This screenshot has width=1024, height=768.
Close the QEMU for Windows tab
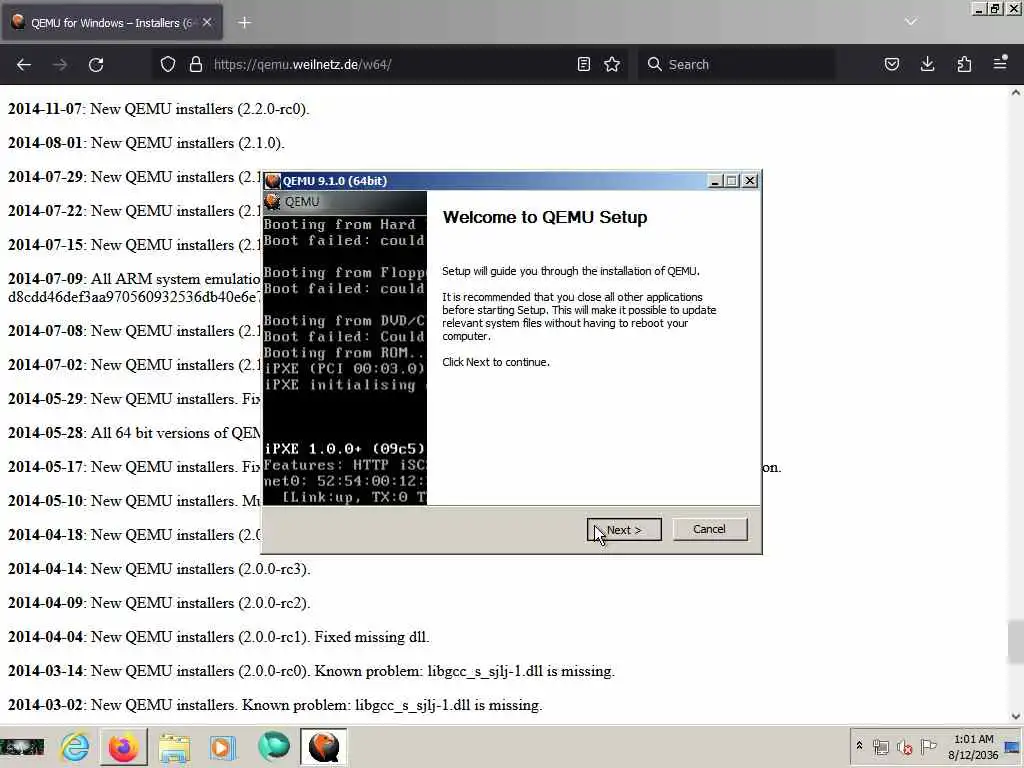(207, 22)
